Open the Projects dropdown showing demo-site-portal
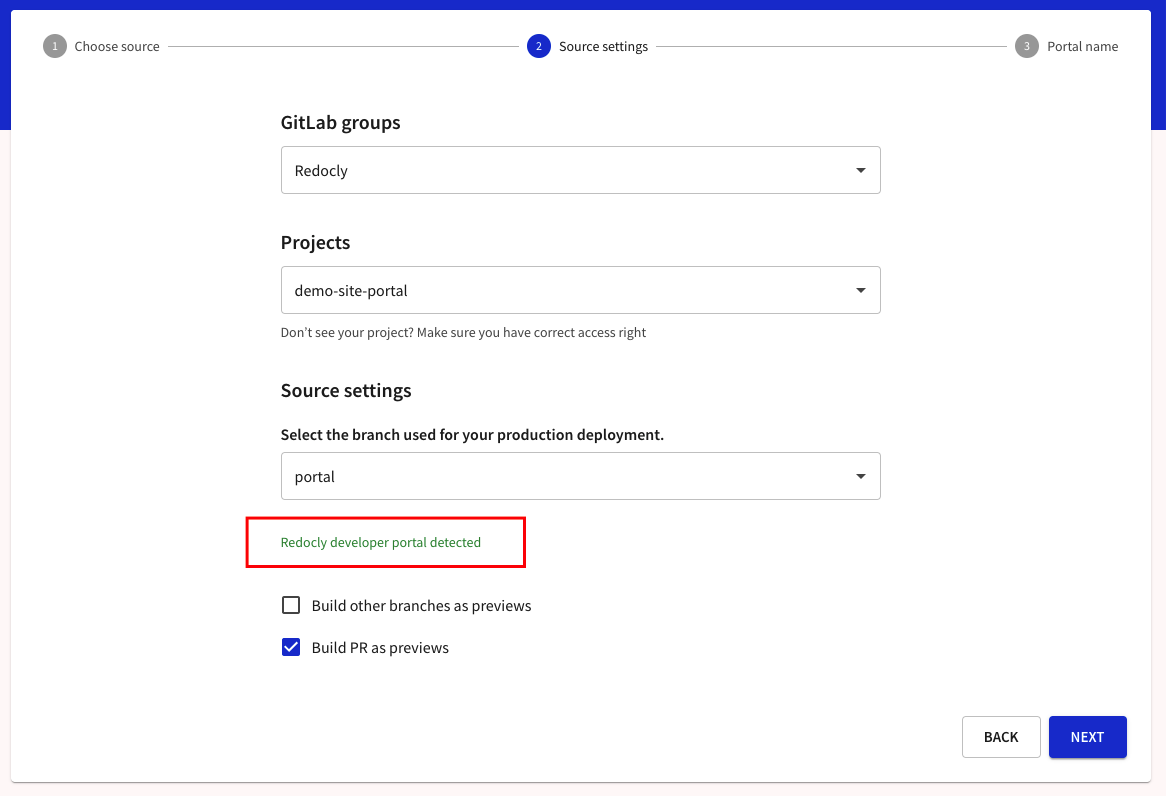The height and width of the screenshot is (796, 1166). click(x=580, y=290)
